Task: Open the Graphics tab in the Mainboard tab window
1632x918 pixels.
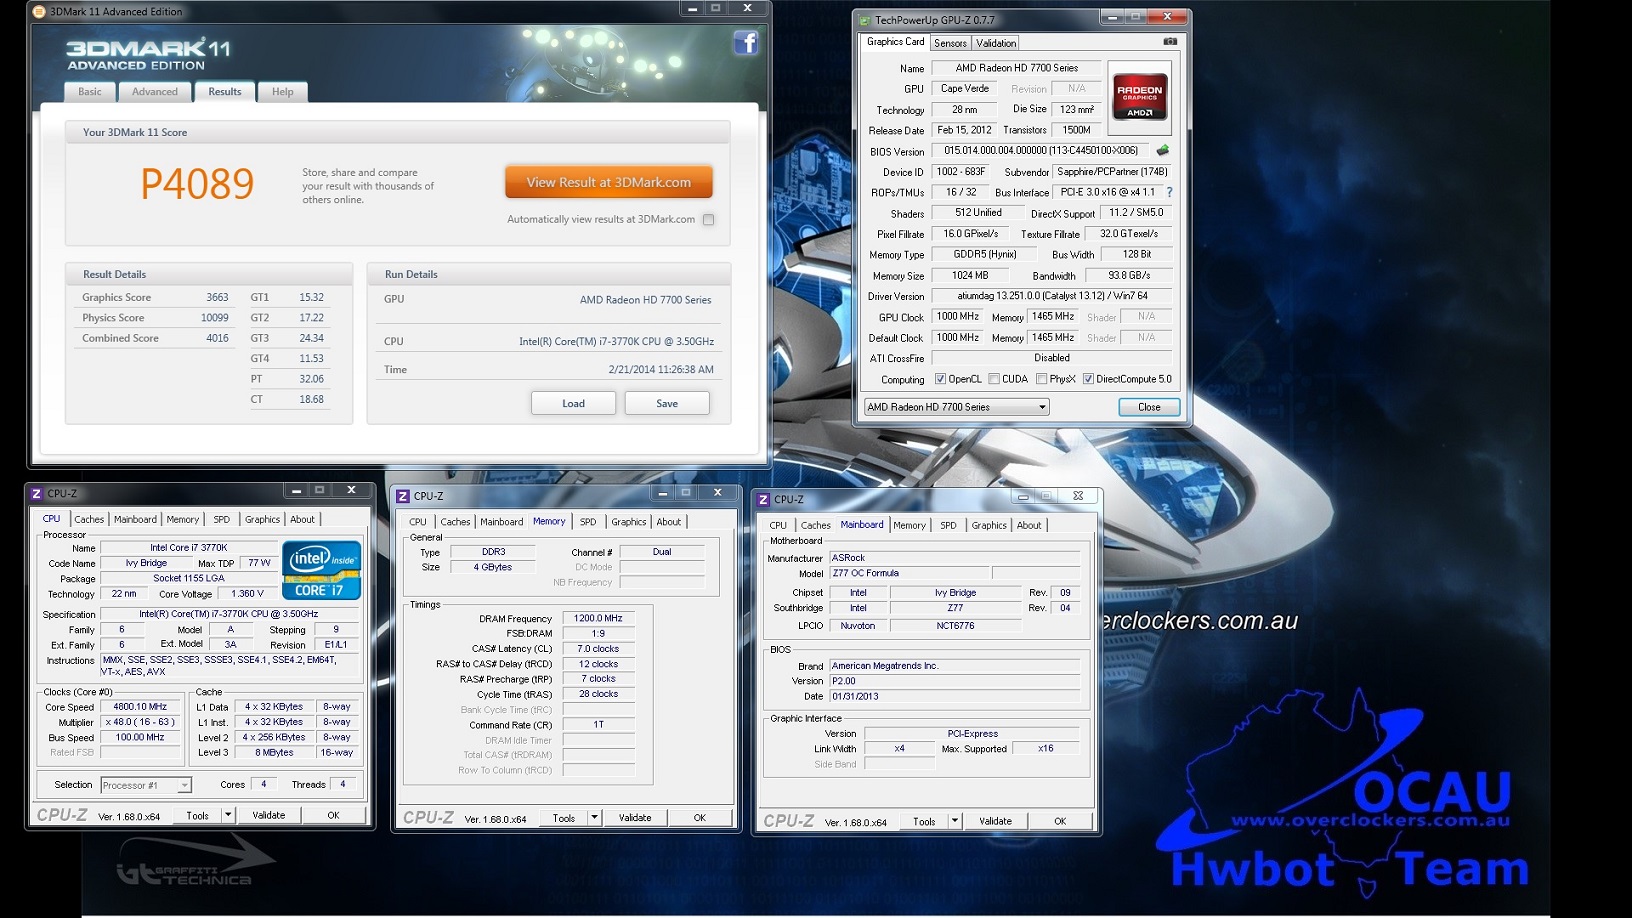Action: coord(989,525)
